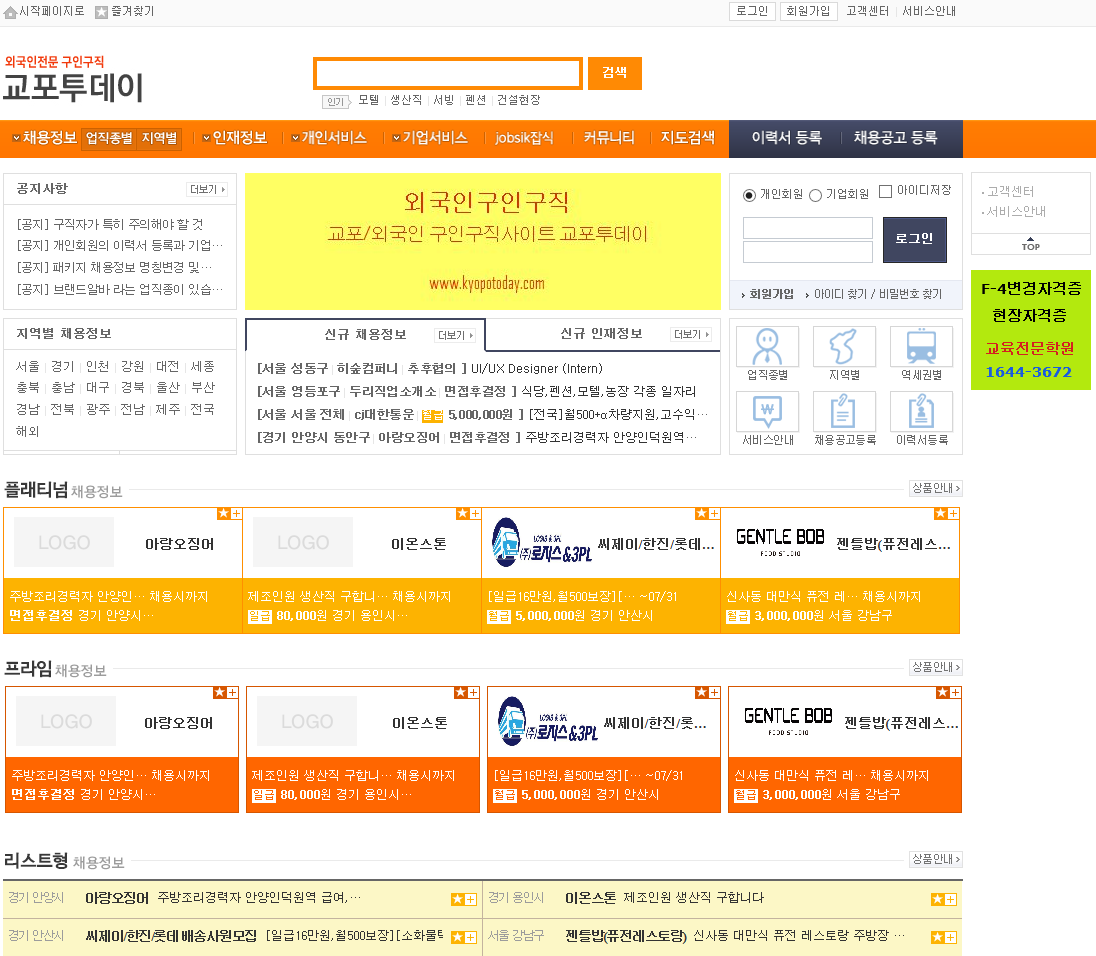
Task: Switch to the 신규 채용정보 tab
Action: (365, 335)
